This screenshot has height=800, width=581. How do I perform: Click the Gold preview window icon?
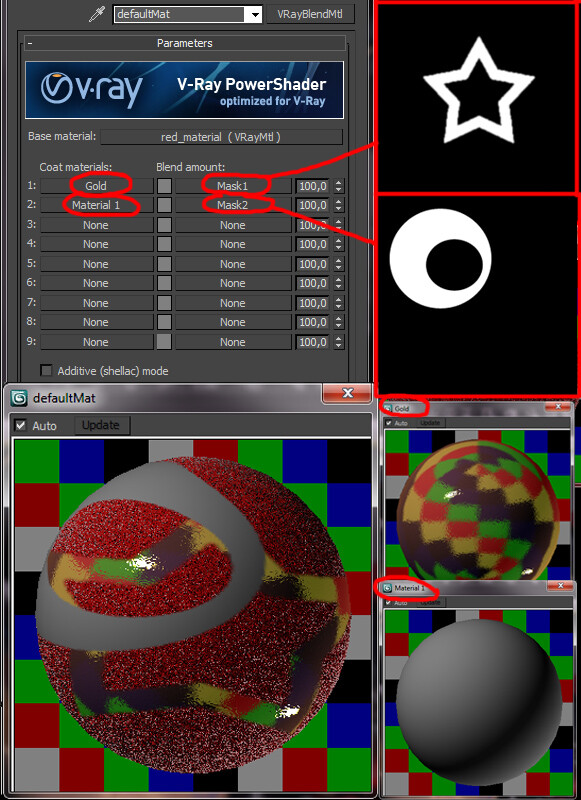388,409
